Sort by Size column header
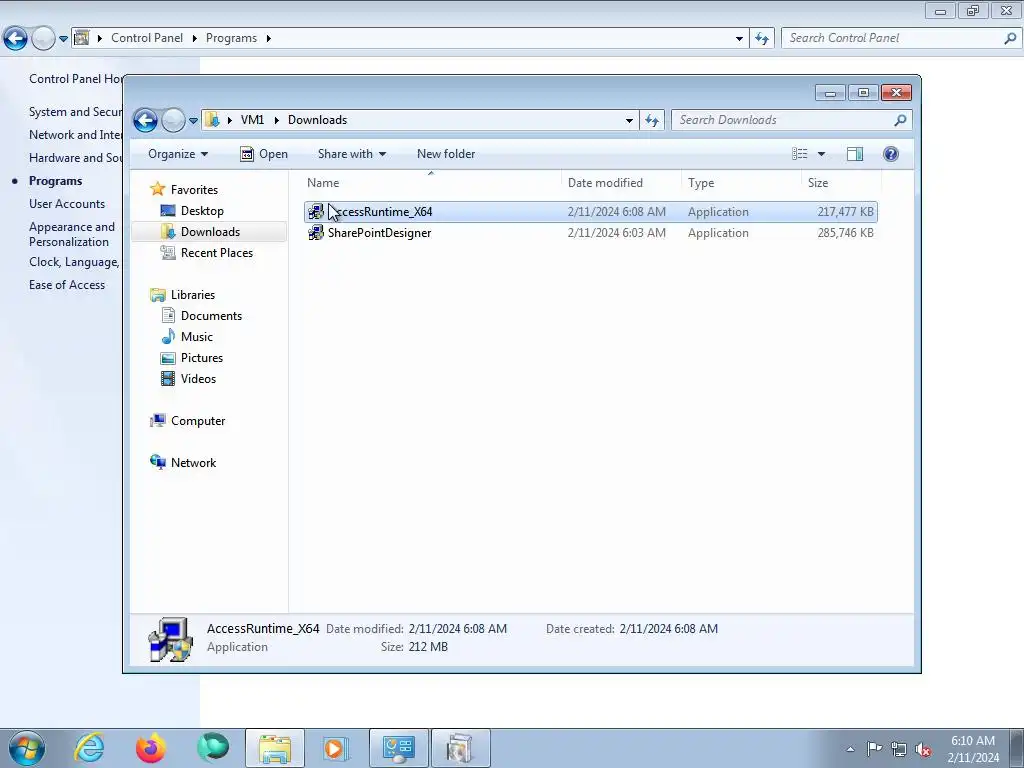This screenshot has width=1024, height=768. coord(841,183)
